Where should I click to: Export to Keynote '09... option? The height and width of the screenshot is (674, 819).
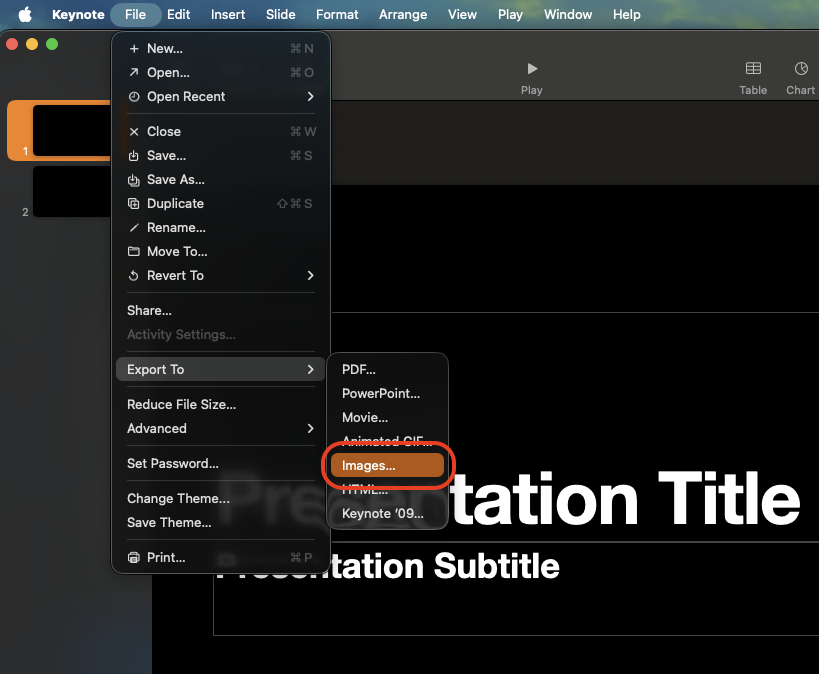coord(387,514)
